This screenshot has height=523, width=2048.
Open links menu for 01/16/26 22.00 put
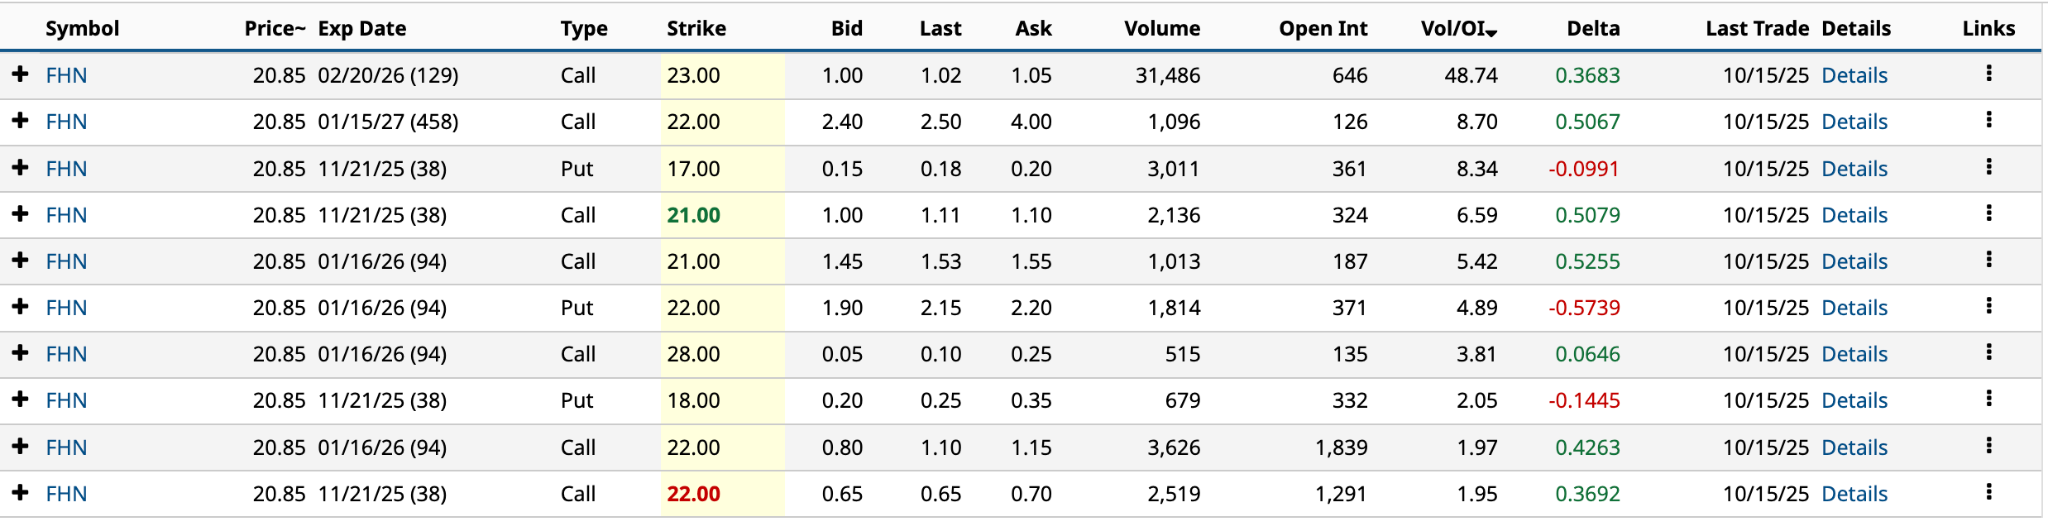coord(1988,307)
